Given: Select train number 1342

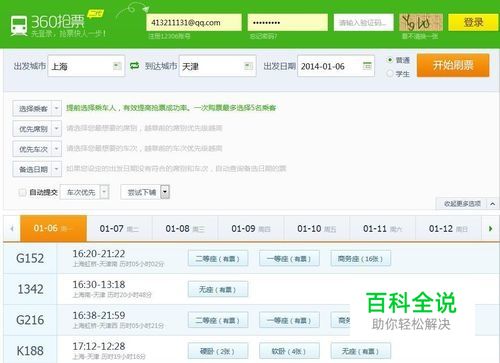Looking at the screenshot, I should click(x=30, y=289).
